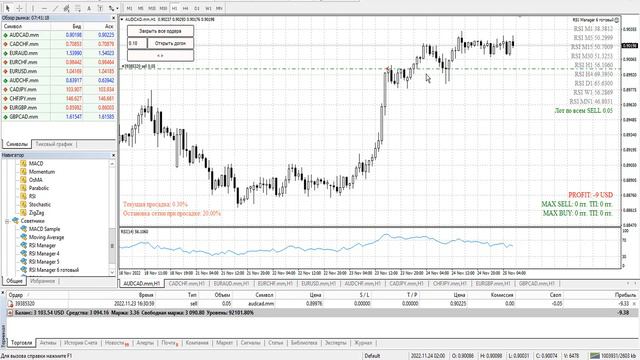Open the Алерты terminal tab

[145, 343]
